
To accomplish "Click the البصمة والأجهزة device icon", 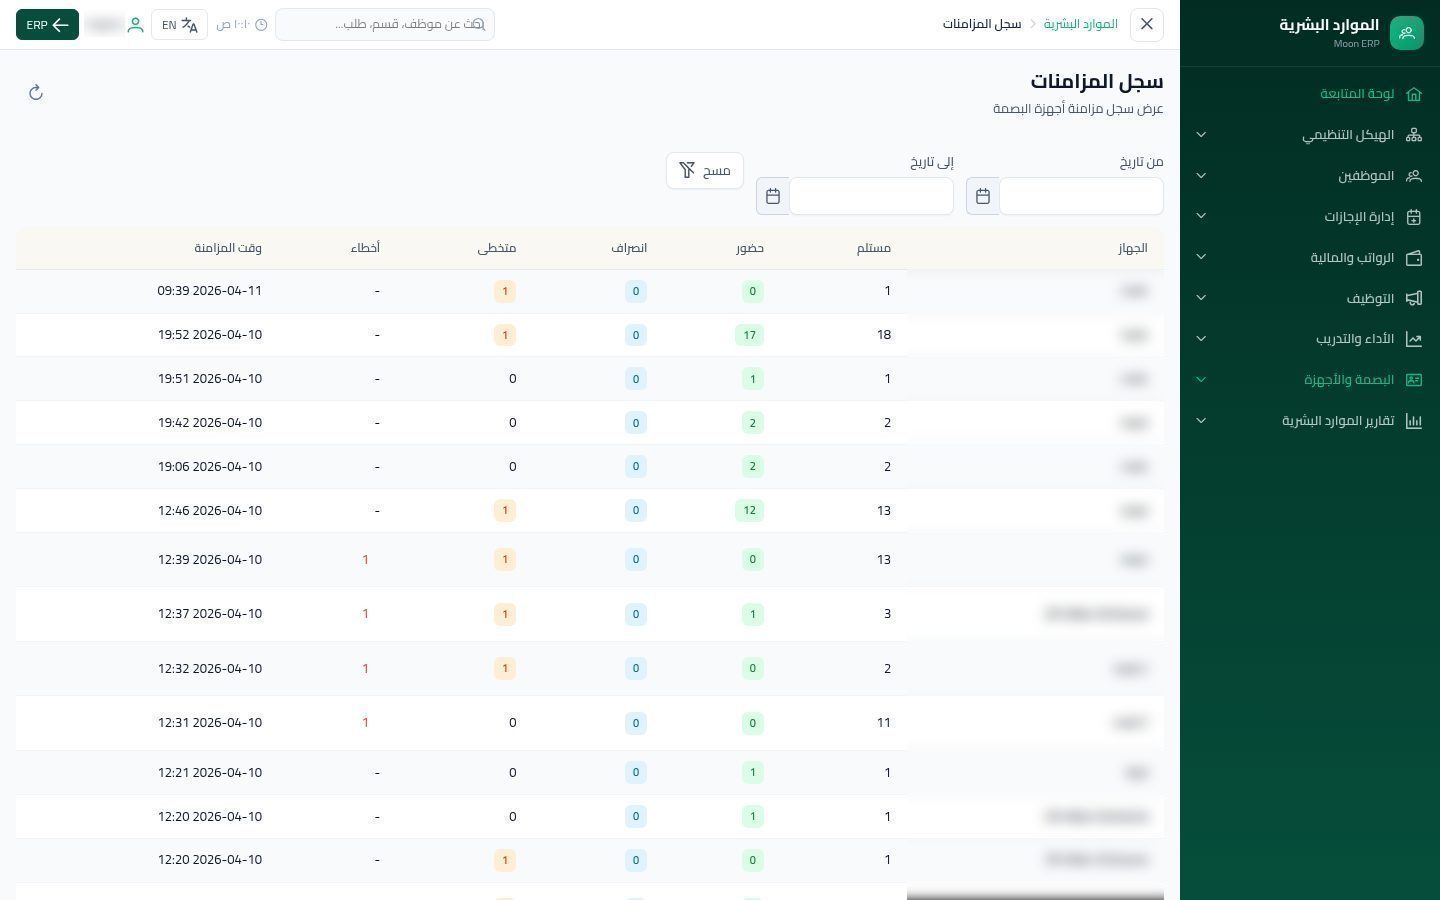I will [1414, 380].
